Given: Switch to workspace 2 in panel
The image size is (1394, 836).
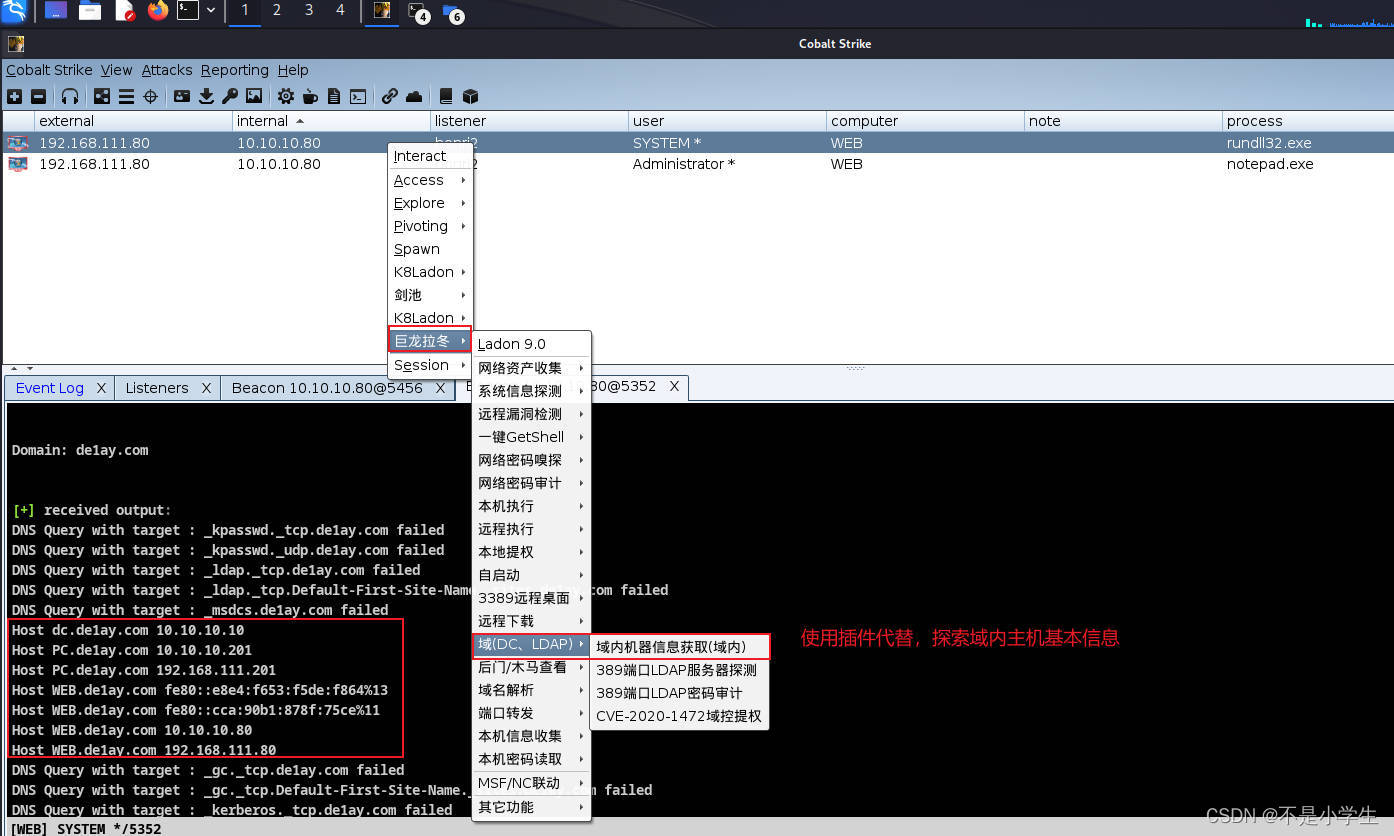Looking at the screenshot, I should click(277, 10).
